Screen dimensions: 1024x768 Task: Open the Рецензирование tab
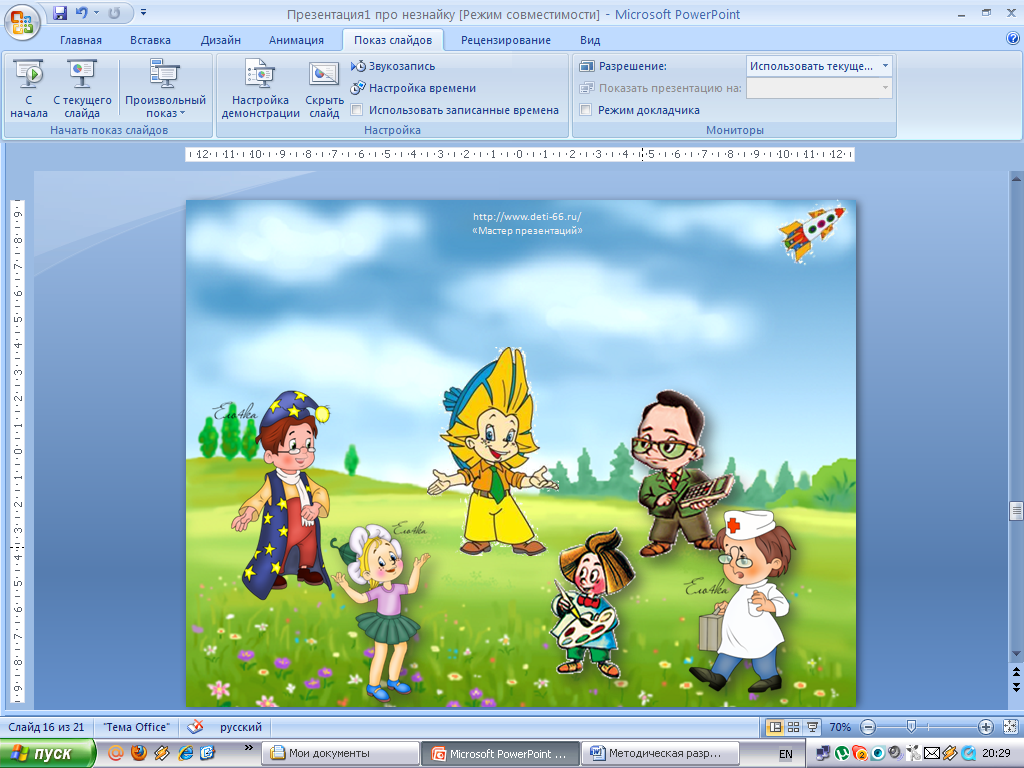[505, 40]
